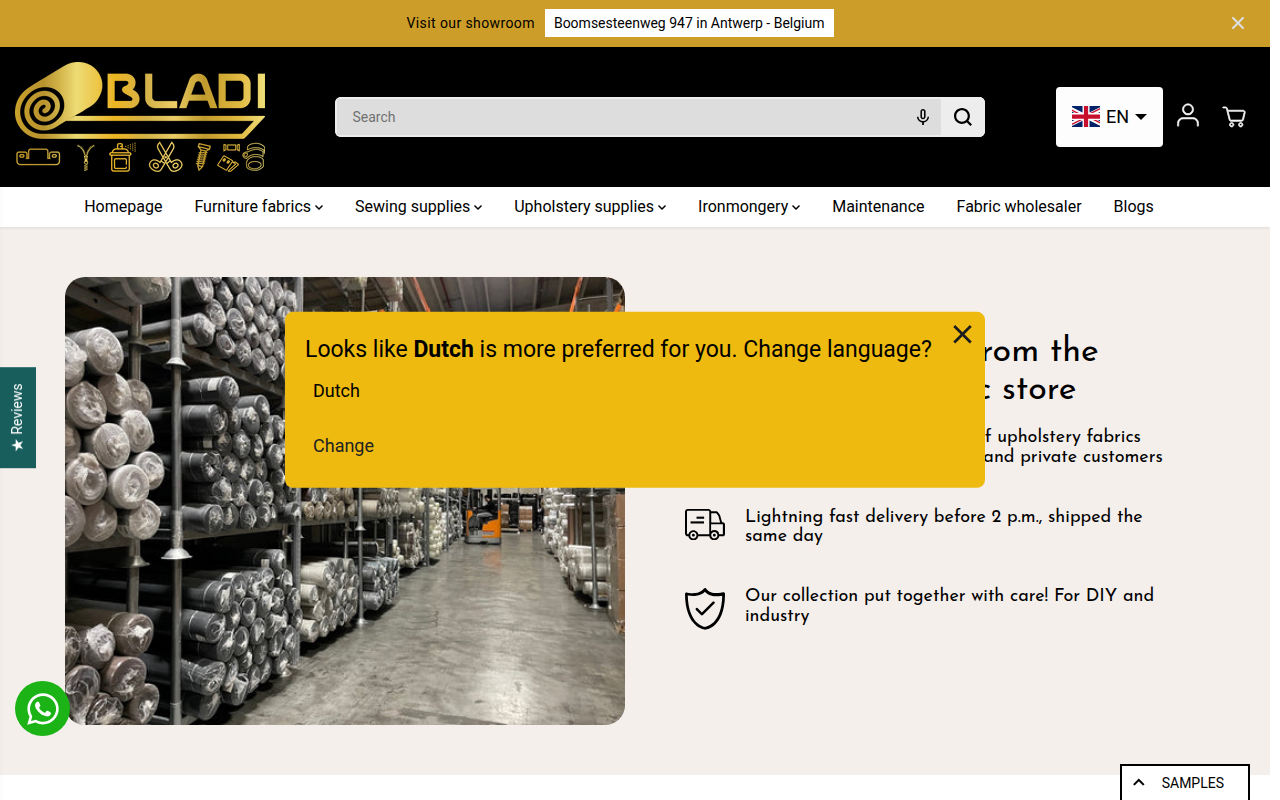Click the delivery truck icon

705,524
